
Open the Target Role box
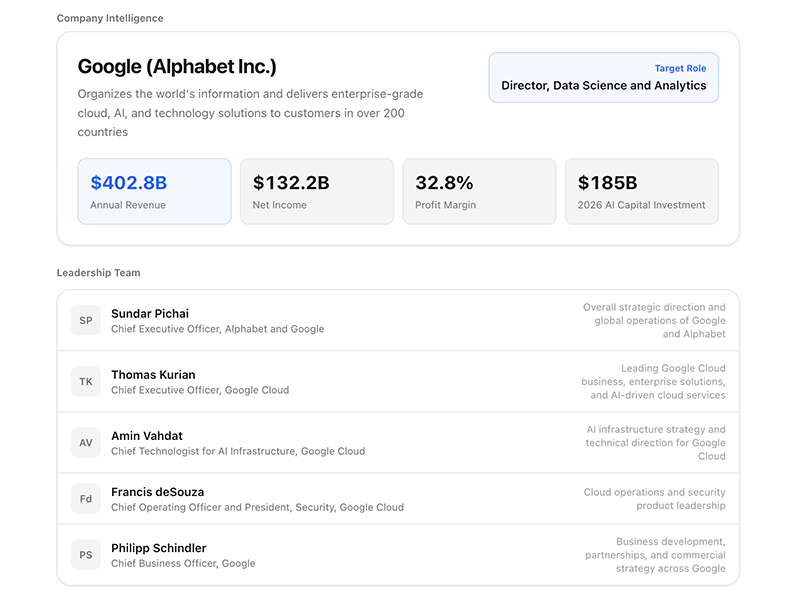pos(604,78)
